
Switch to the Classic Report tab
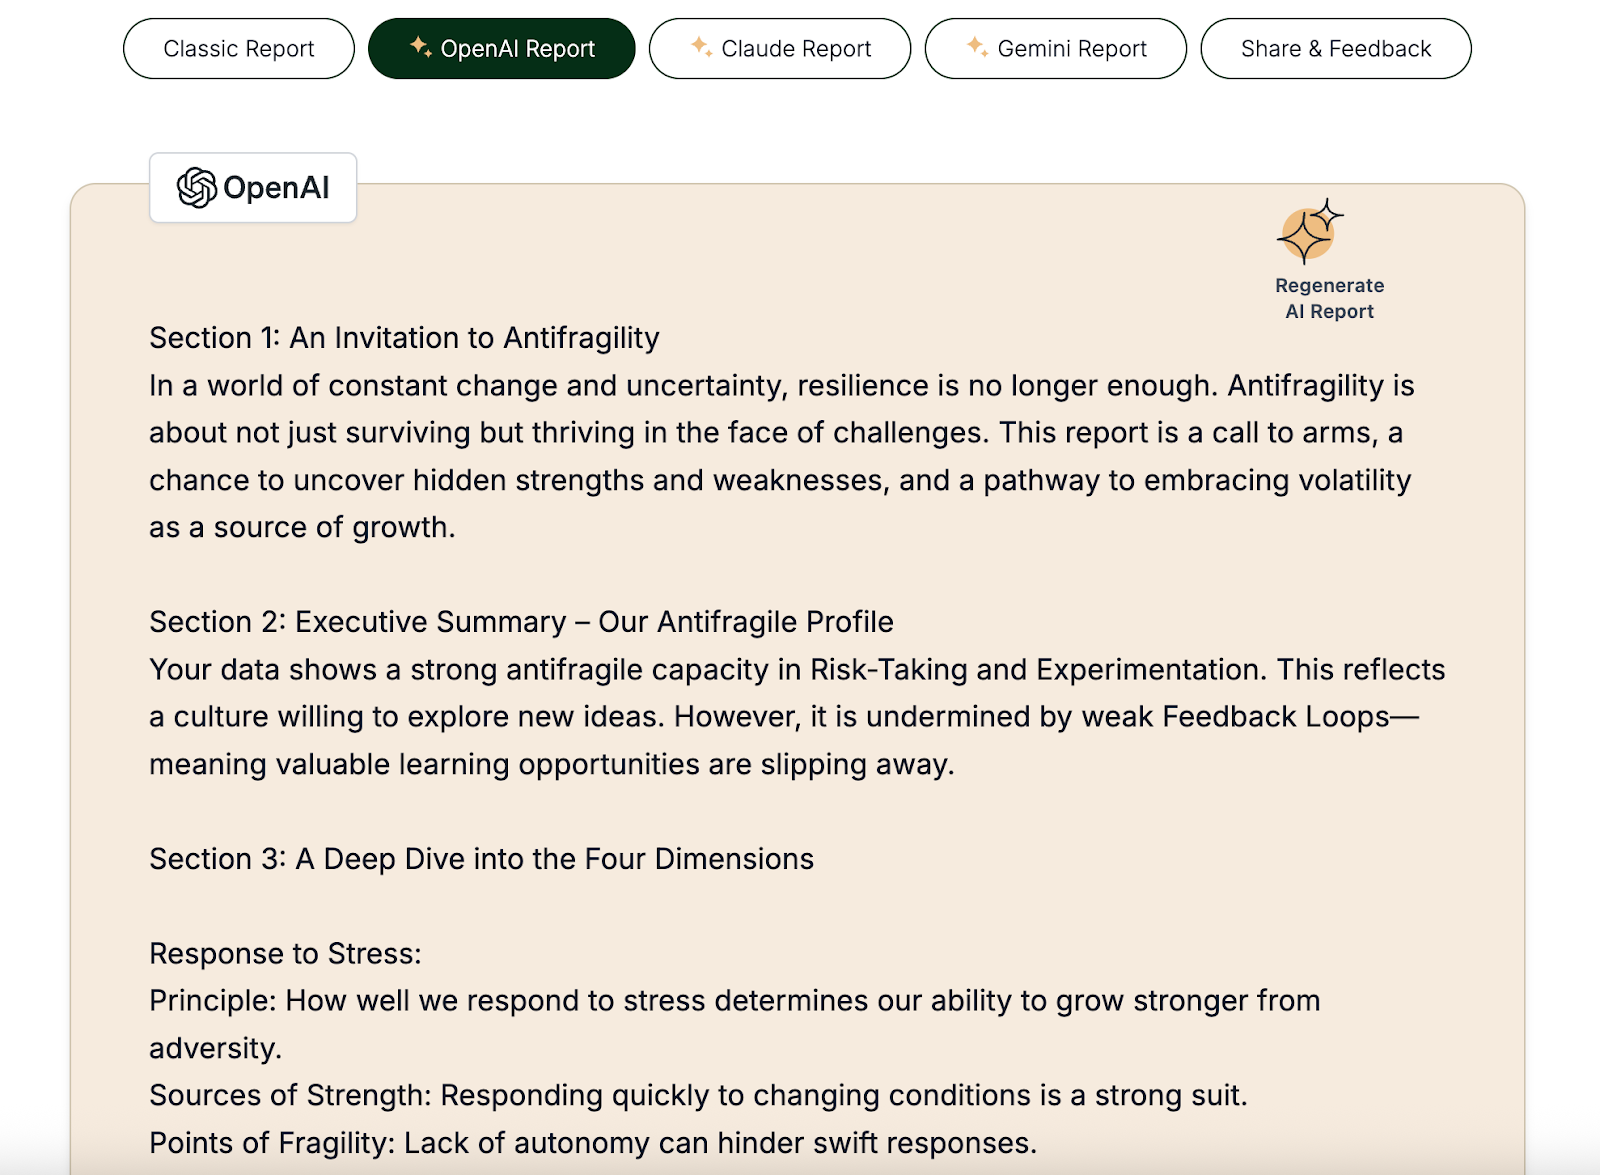(238, 49)
